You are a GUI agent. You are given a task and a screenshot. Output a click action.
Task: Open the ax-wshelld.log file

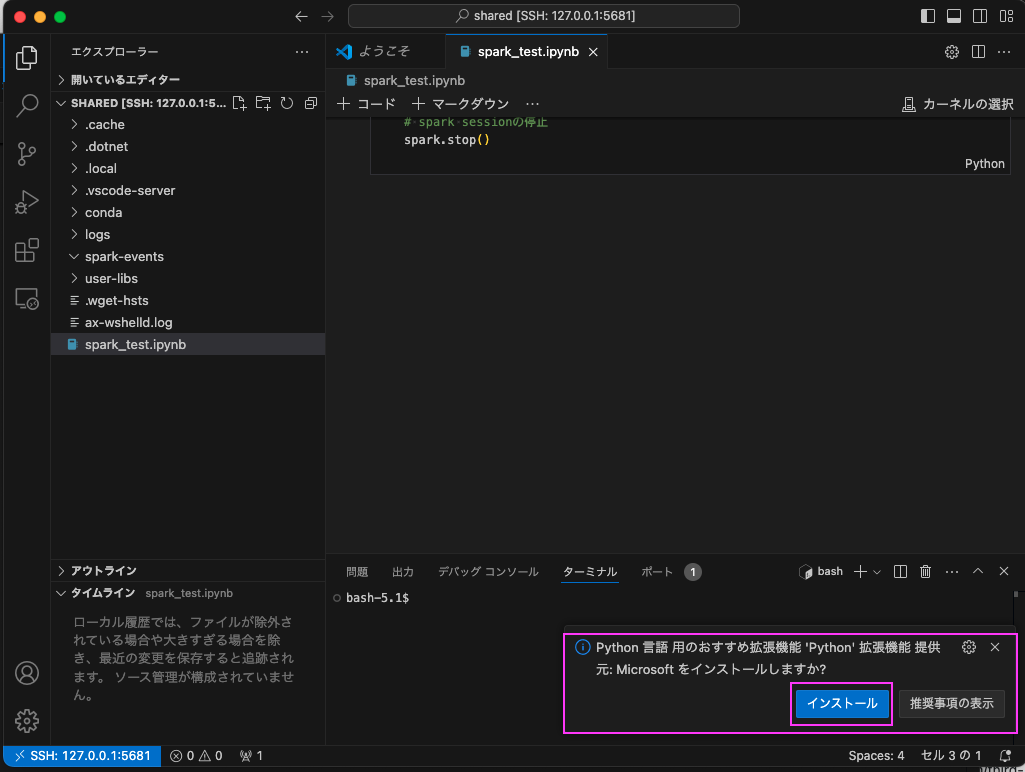pos(188,322)
